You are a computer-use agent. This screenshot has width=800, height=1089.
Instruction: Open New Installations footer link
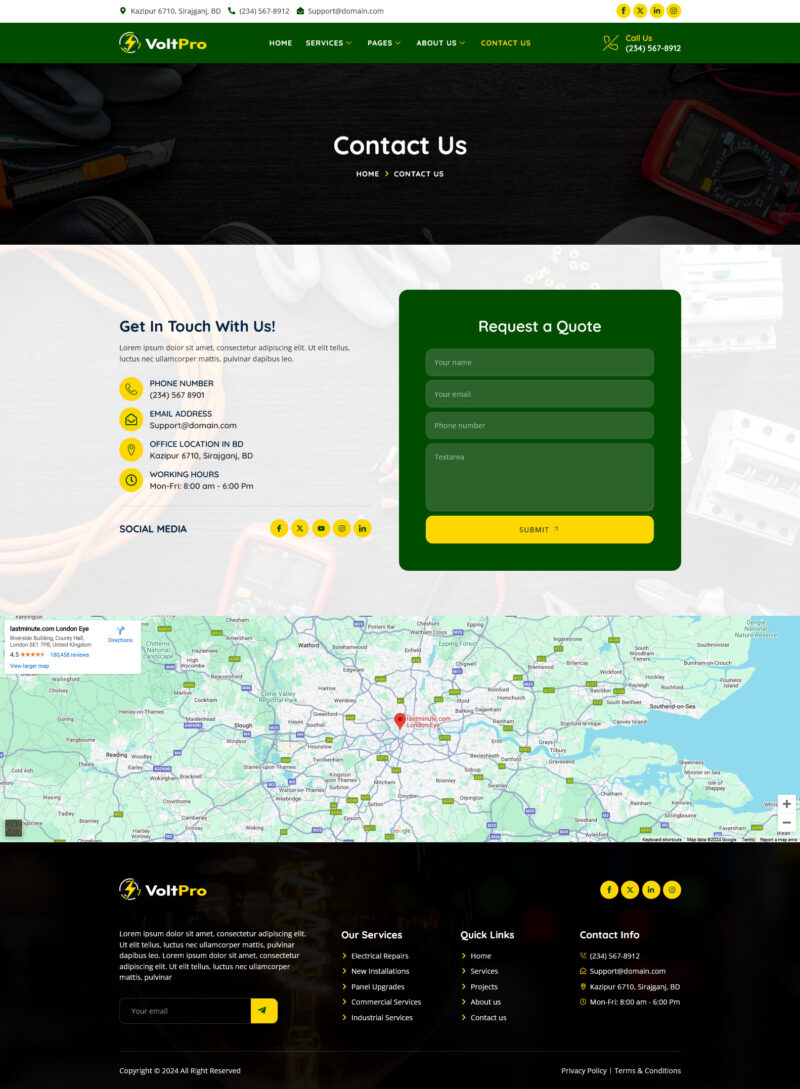pyautogui.click(x=380, y=971)
